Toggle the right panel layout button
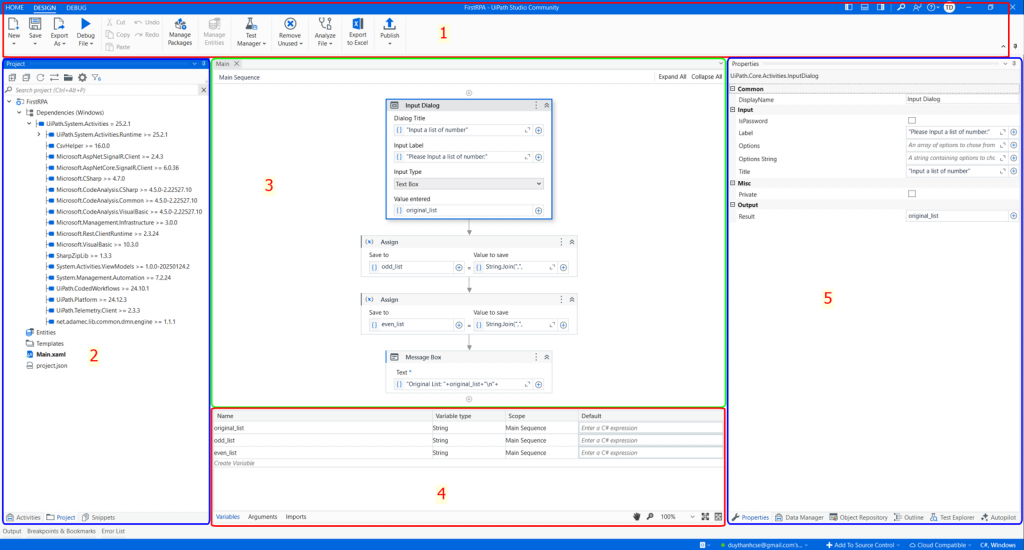The height and width of the screenshot is (550, 1024). [x=880, y=7]
